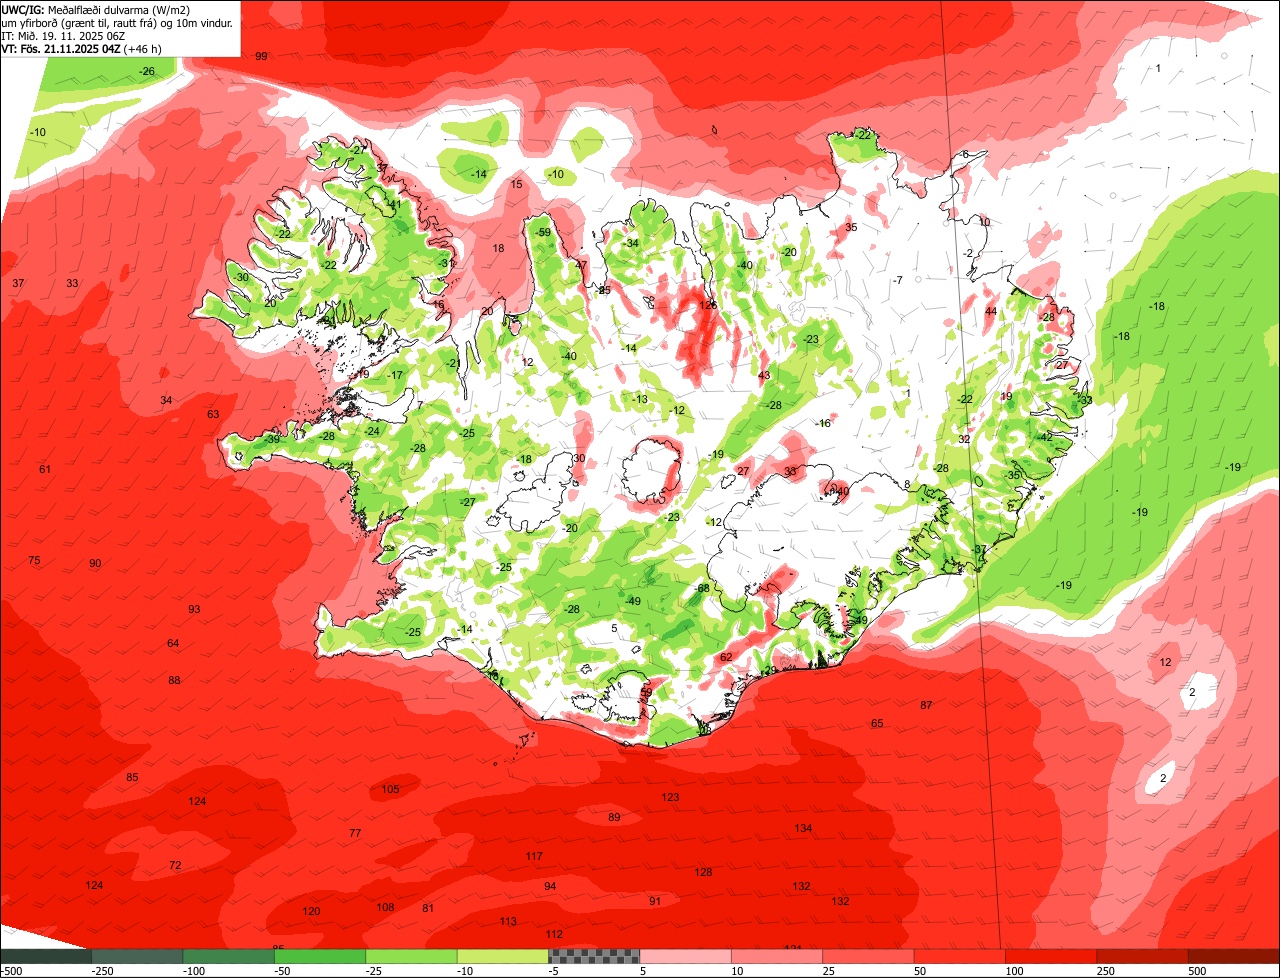Click the ocean flux value 65
The width and height of the screenshot is (1280, 978).
877,723
